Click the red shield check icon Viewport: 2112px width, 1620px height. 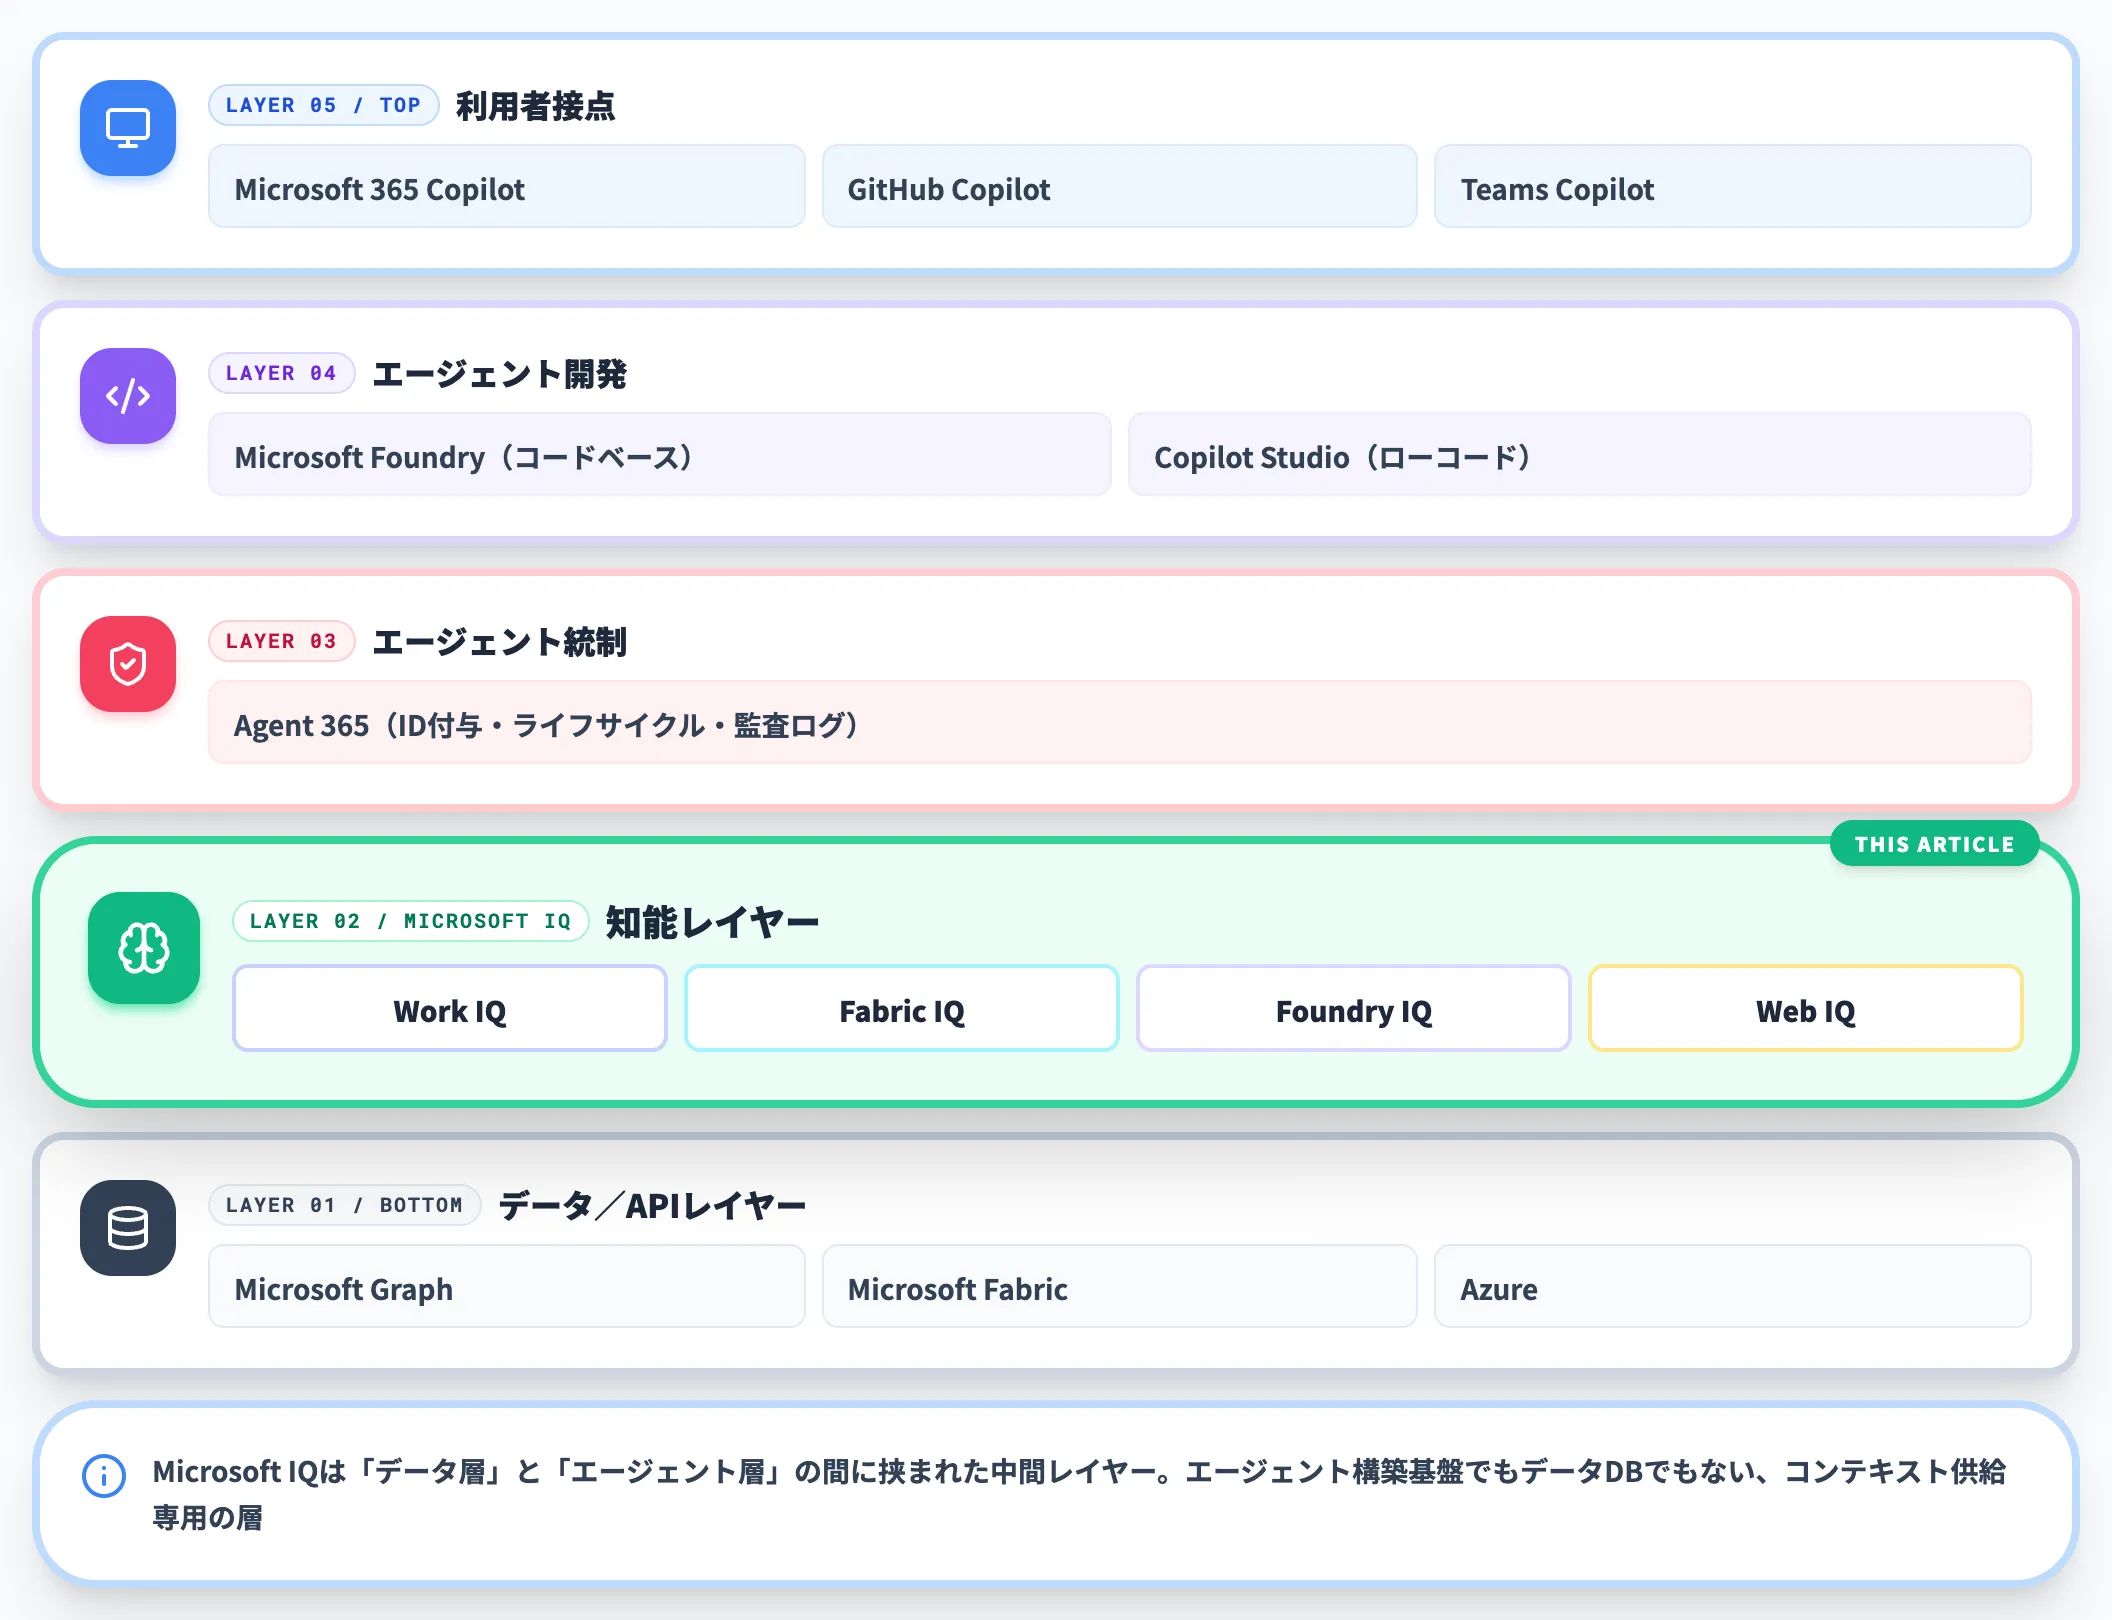point(128,664)
